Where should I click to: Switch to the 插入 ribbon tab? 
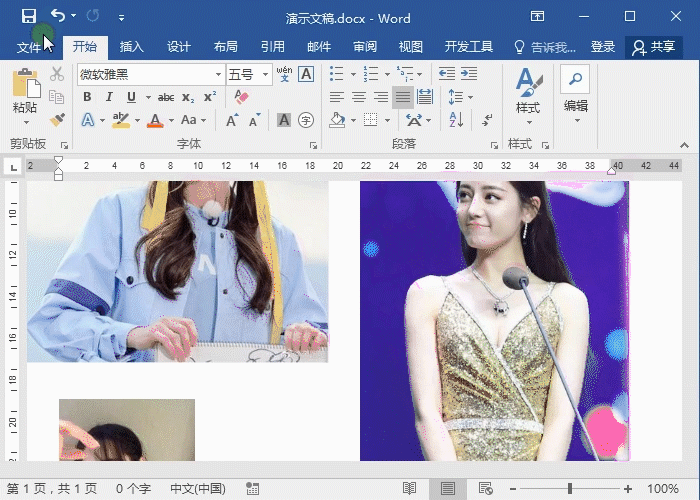tap(132, 47)
